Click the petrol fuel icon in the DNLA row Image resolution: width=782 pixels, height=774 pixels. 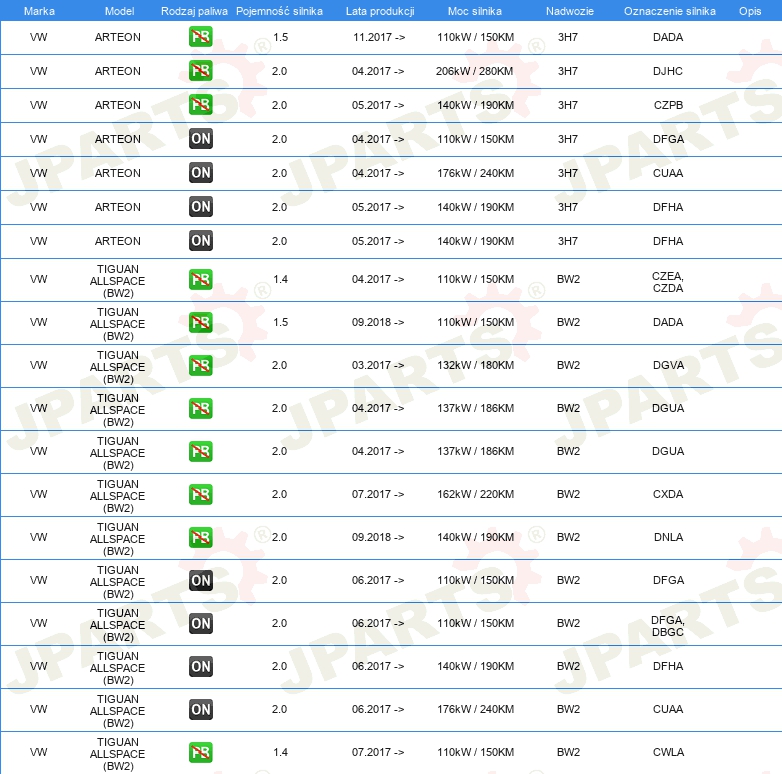[200, 537]
